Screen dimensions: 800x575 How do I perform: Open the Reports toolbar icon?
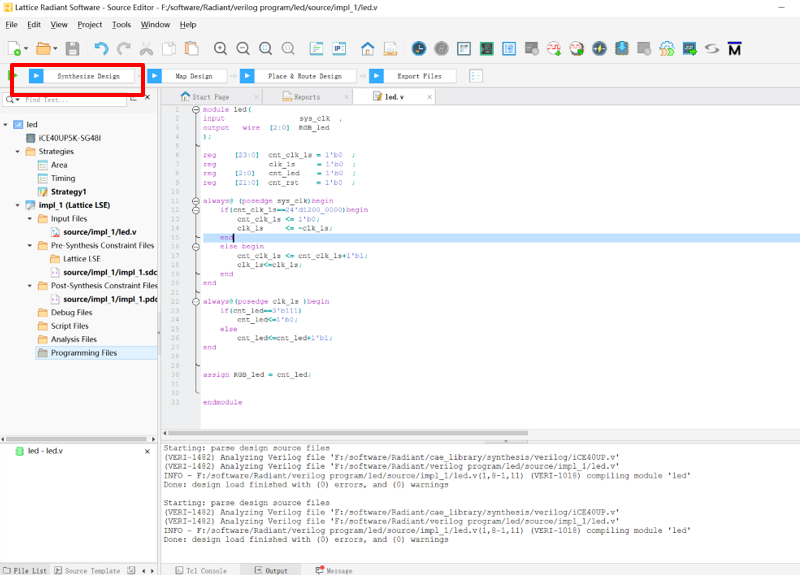(x=390, y=49)
